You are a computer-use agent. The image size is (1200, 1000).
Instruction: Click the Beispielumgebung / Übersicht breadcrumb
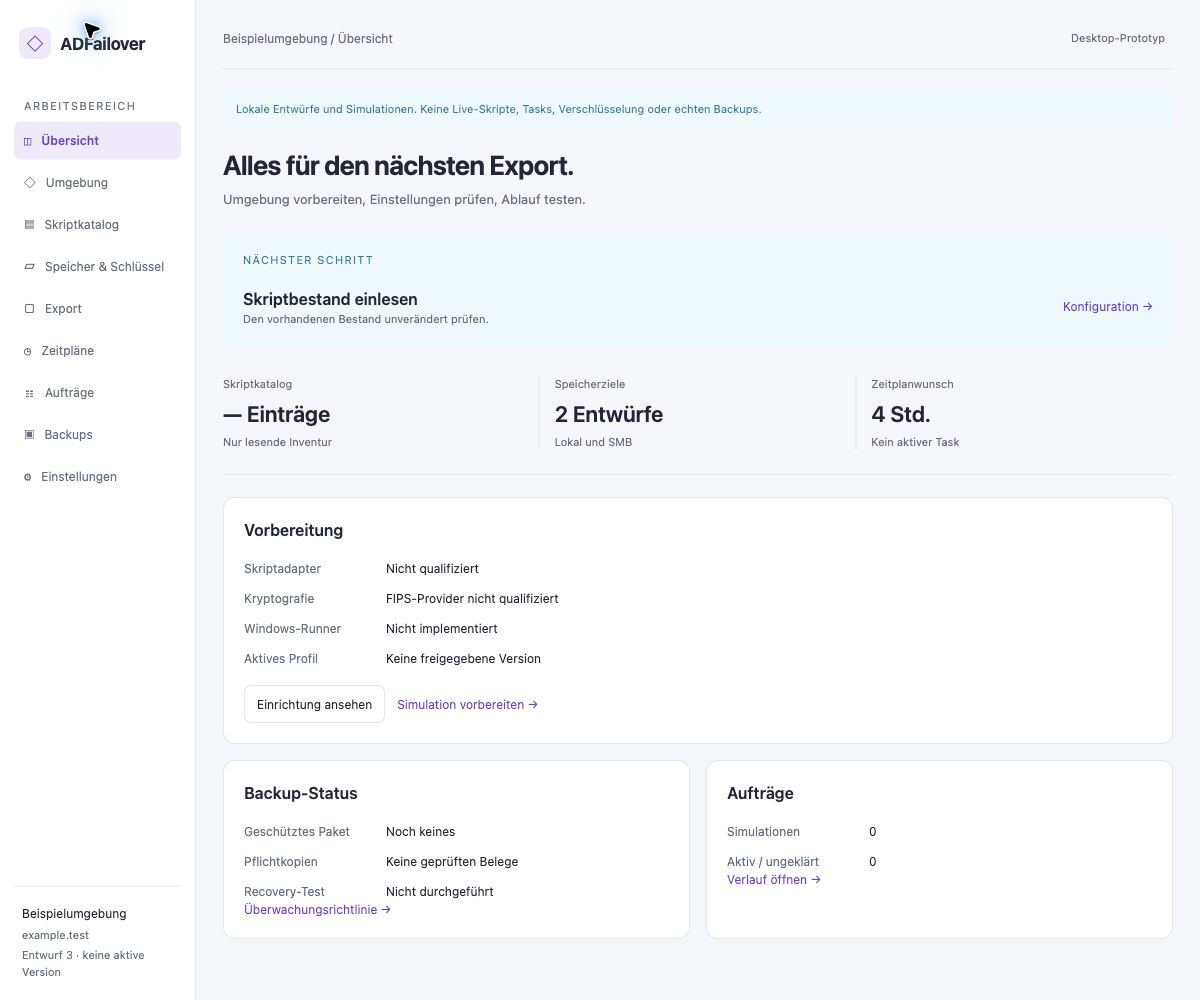pos(308,39)
